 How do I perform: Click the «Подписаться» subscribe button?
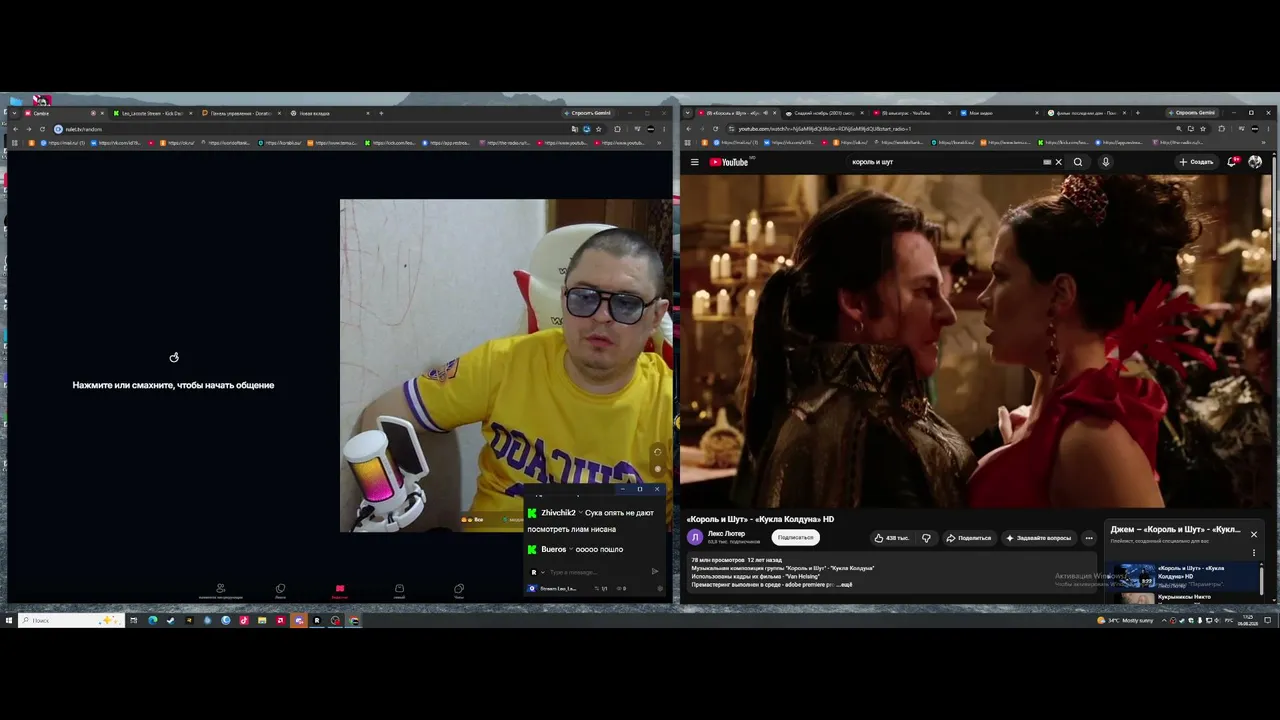(796, 538)
